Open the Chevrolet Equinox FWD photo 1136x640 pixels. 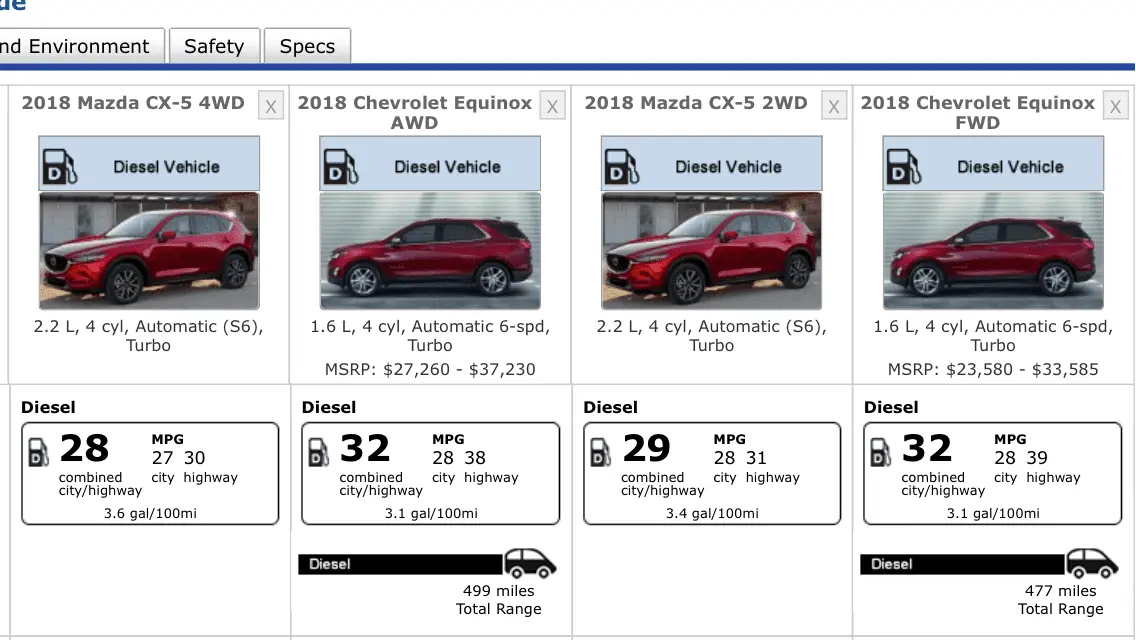pos(993,250)
